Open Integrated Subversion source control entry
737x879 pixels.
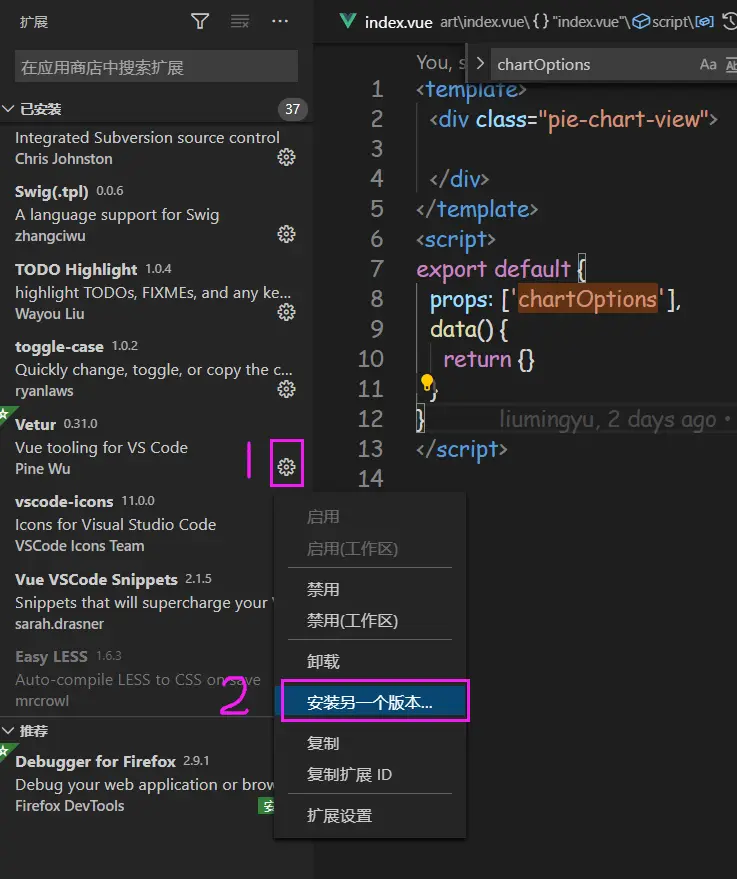[x=156, y=147]
